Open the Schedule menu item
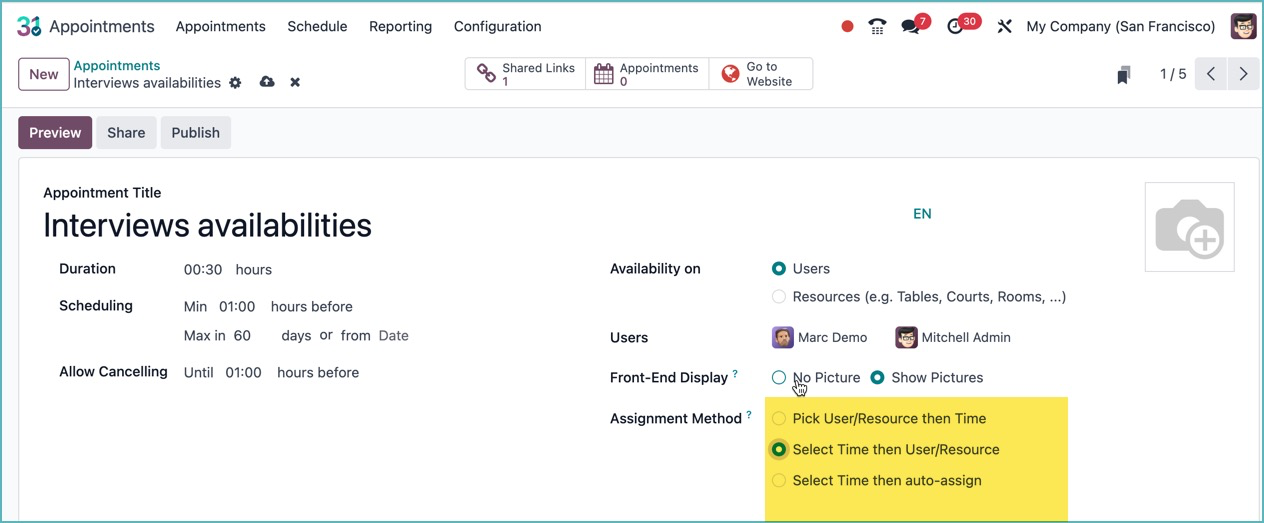The height and width of the screenshot is (523, 1264). [x=317, y=27]
